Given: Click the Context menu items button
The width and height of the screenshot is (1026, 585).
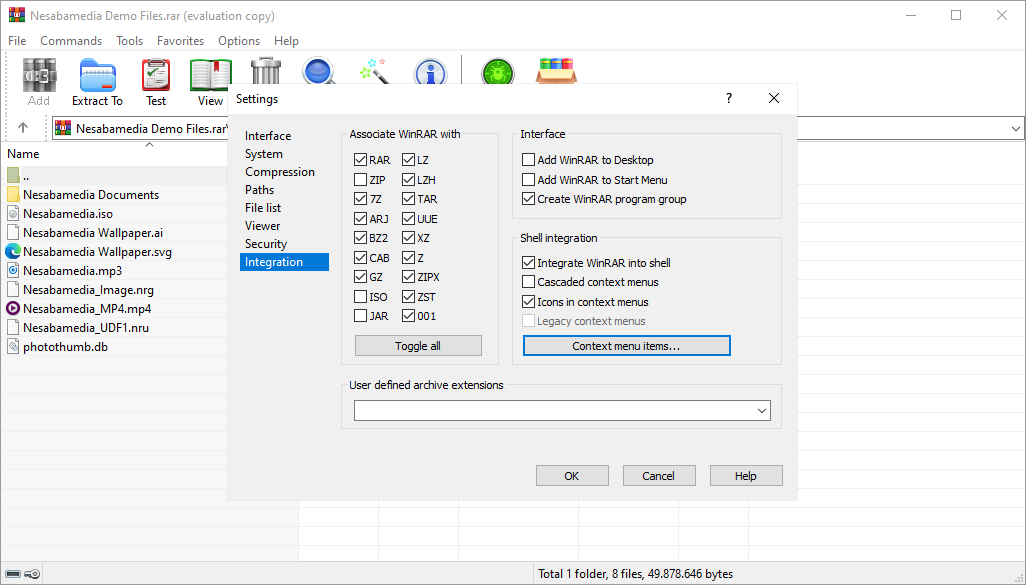Looking at the screenshot, I should click(626, 346).
